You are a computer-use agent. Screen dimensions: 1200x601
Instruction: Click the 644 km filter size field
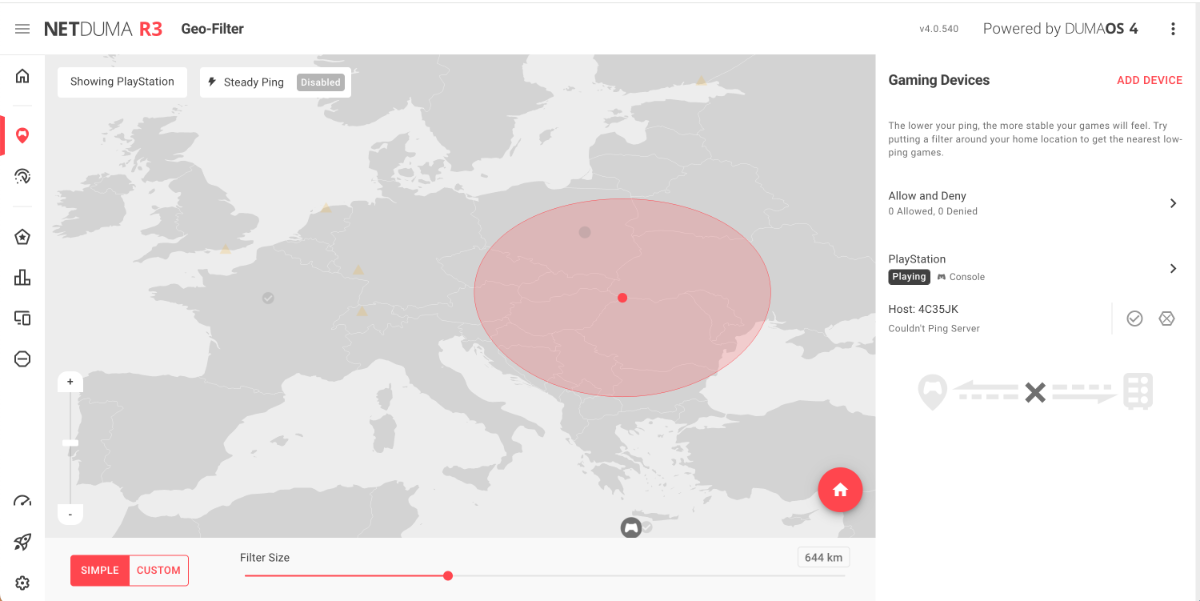tap(823, 557)
